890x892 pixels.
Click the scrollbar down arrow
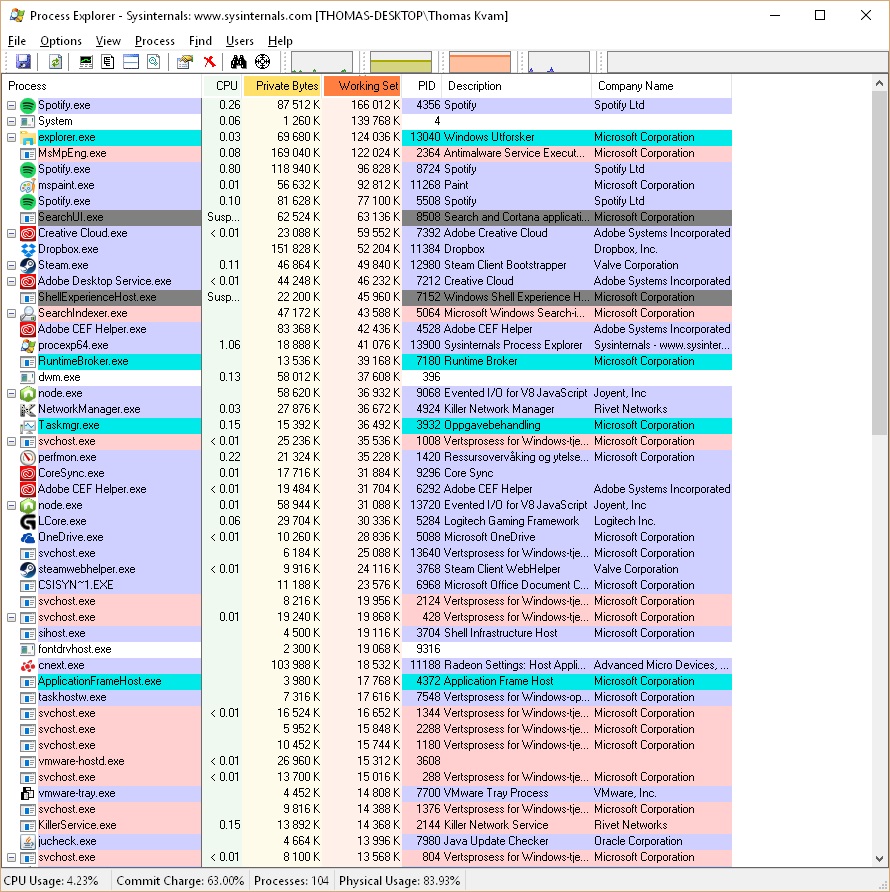click(x=880, y=858)
